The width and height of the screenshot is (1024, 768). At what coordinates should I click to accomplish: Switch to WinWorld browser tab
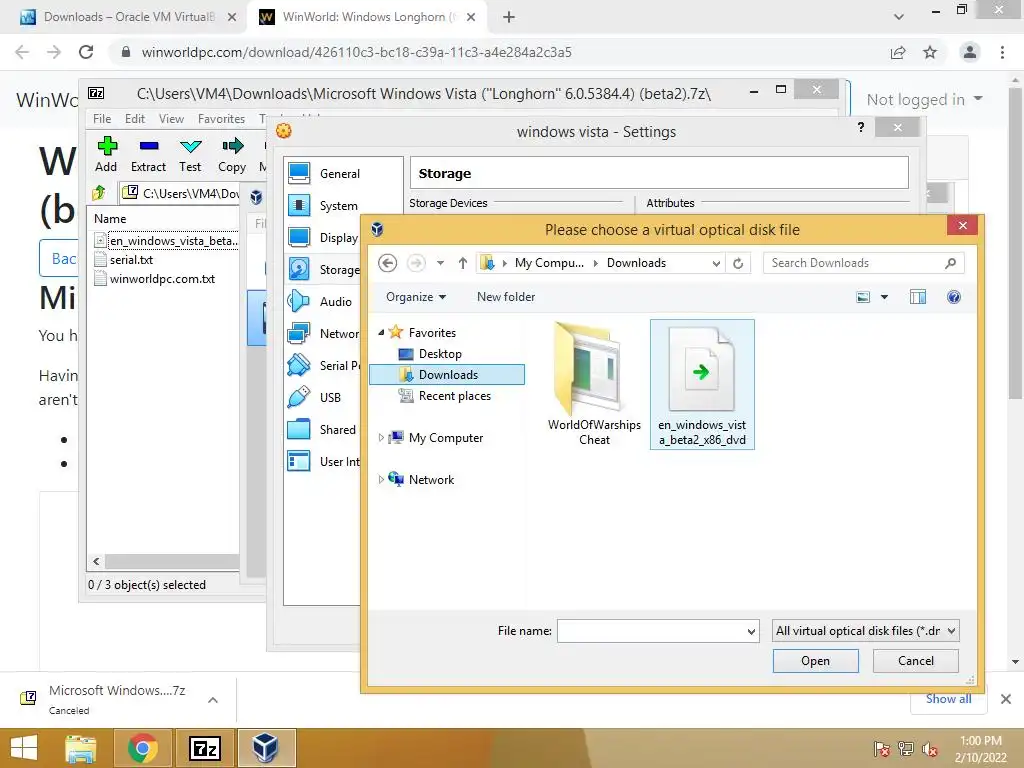pyautogui.click(x=366, y=17)
